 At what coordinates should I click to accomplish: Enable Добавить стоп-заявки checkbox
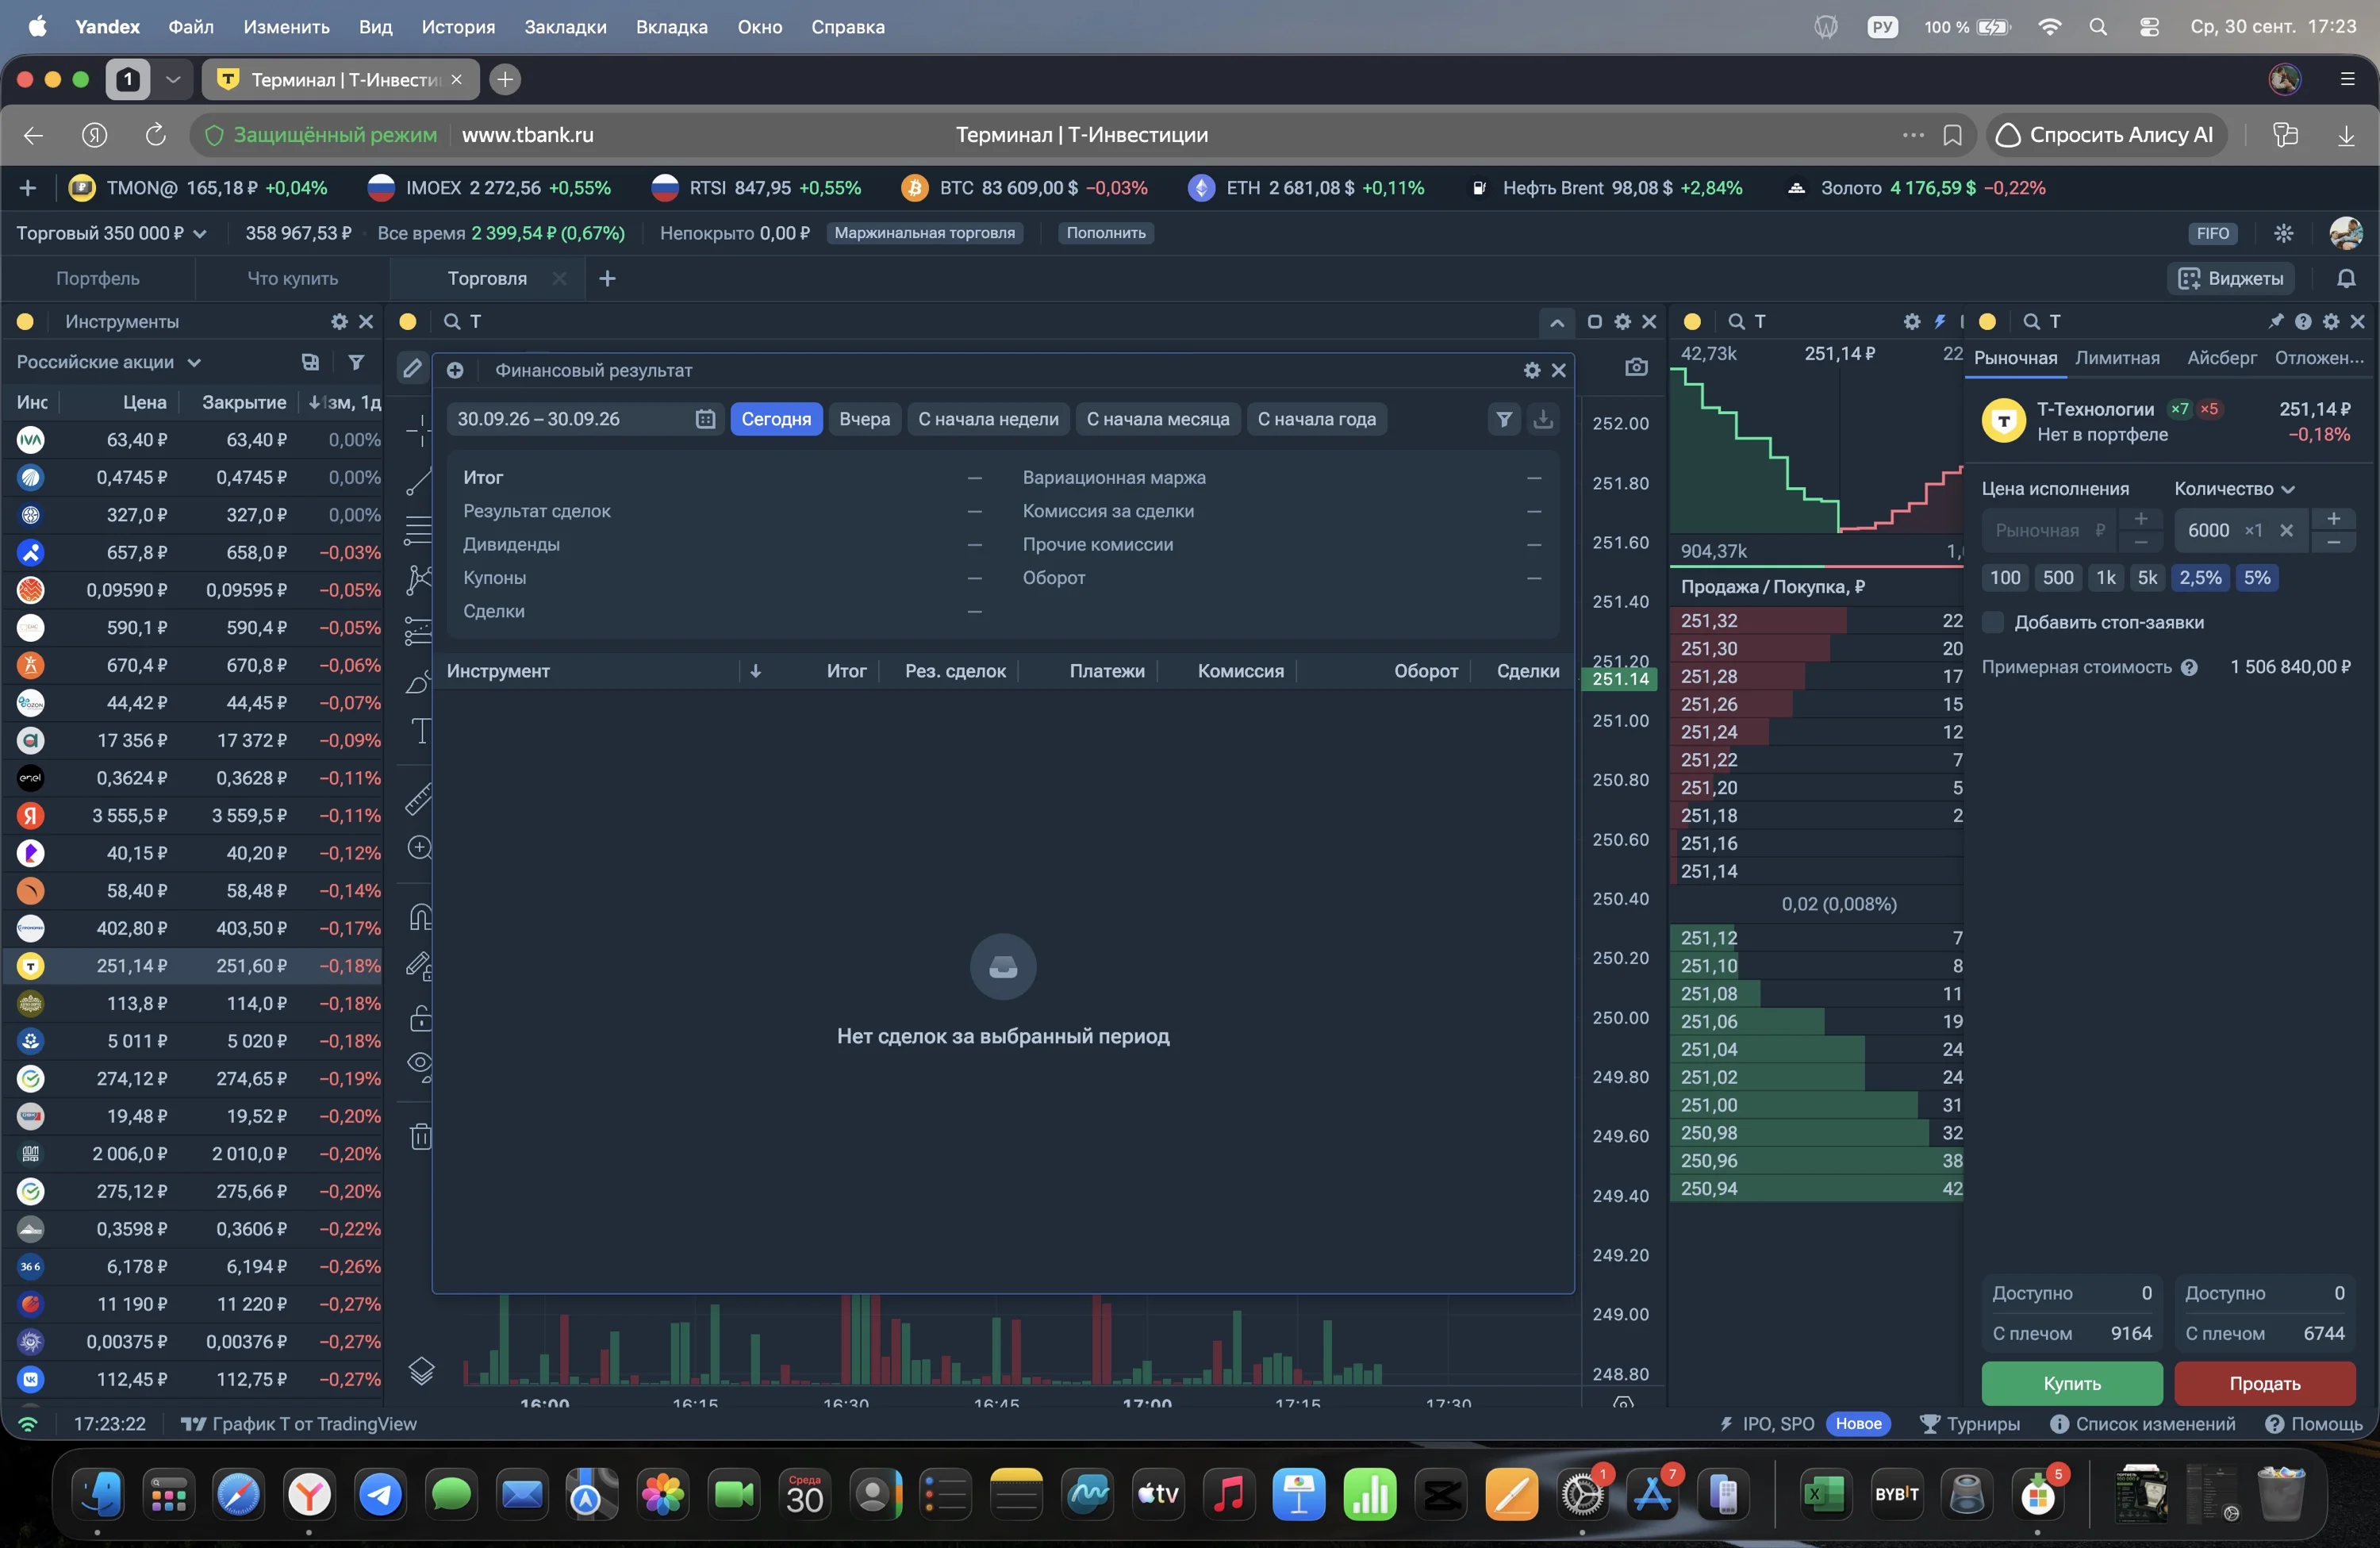(x=1993, y=622)
